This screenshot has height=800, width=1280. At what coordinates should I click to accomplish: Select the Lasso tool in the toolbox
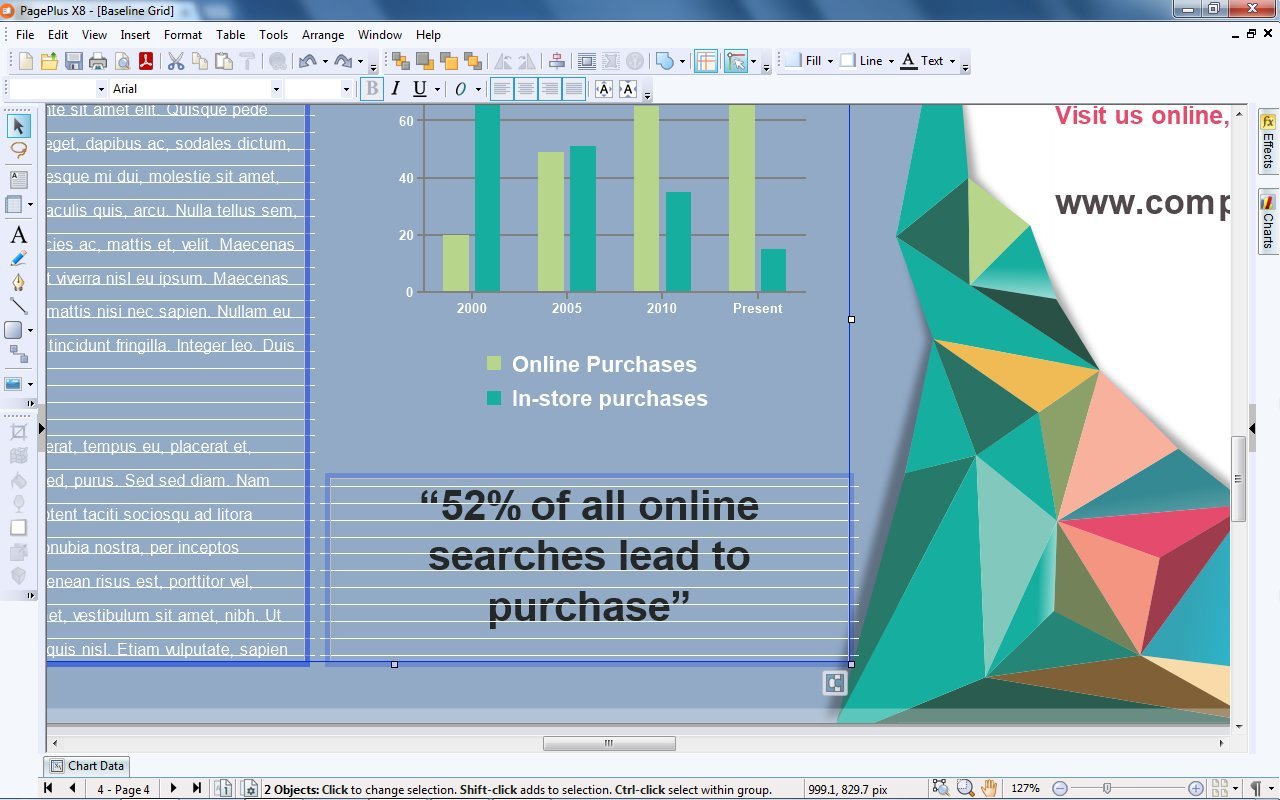19,150
